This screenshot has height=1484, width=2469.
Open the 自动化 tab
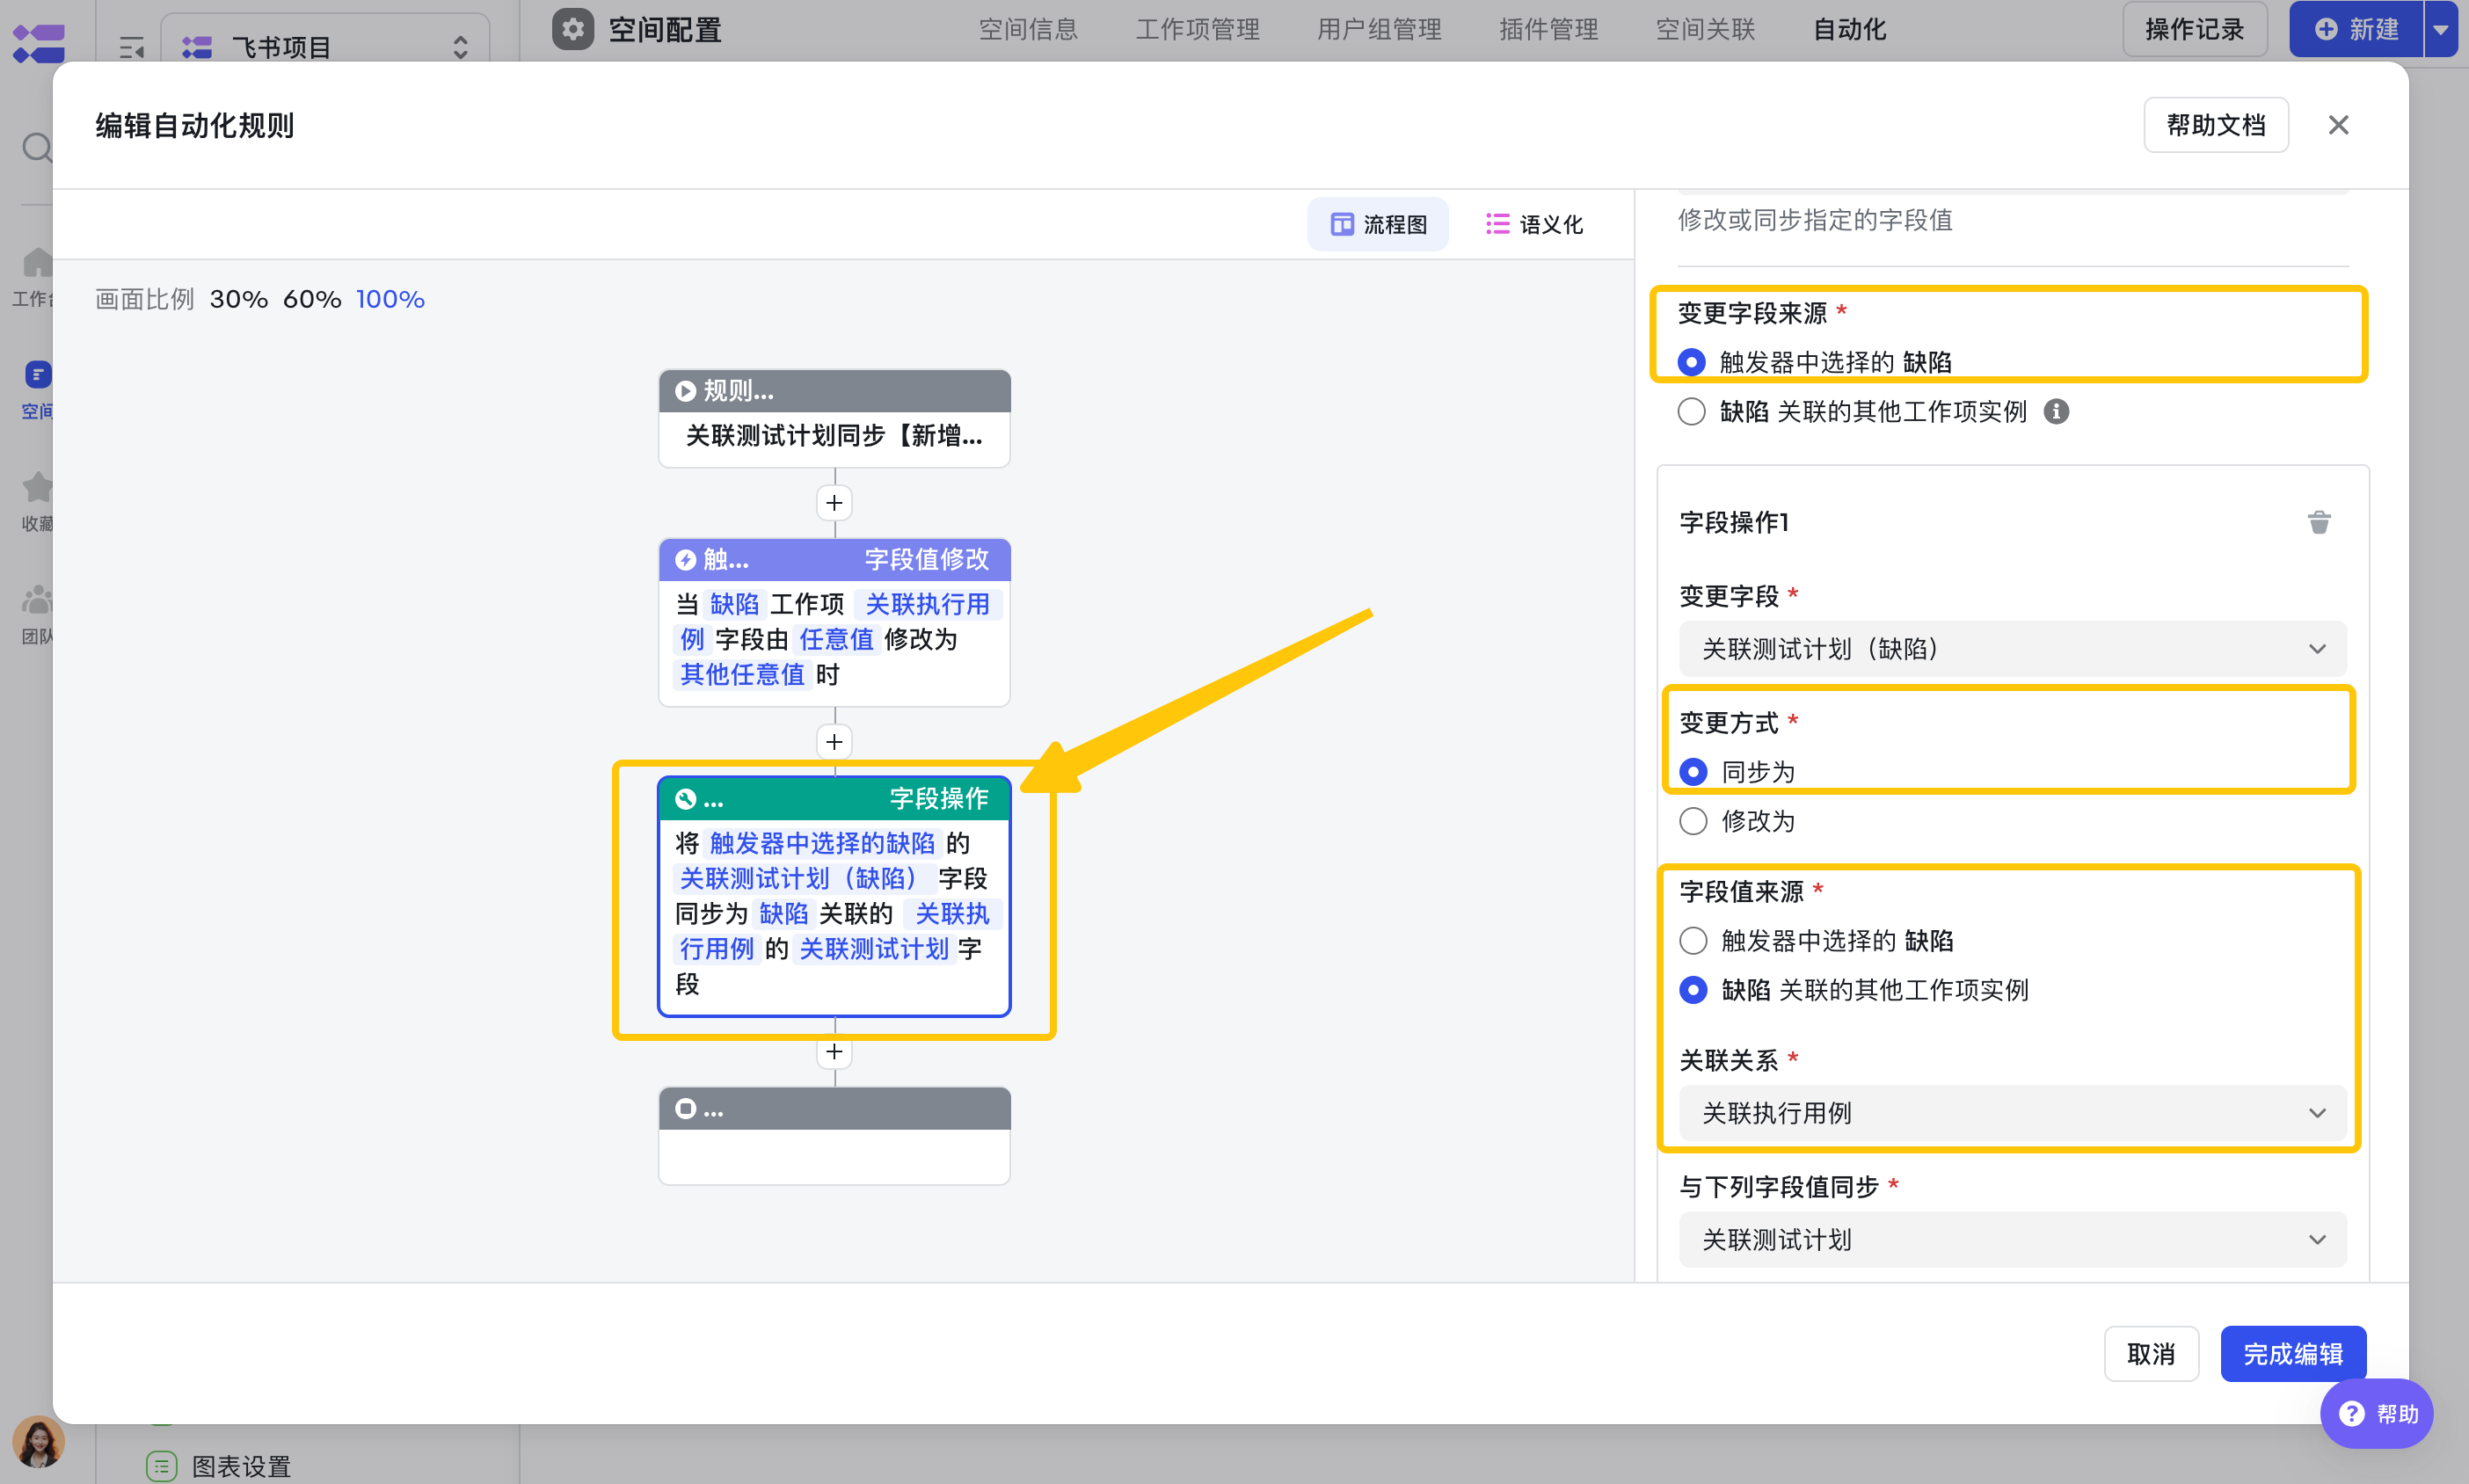[1849, 29]
